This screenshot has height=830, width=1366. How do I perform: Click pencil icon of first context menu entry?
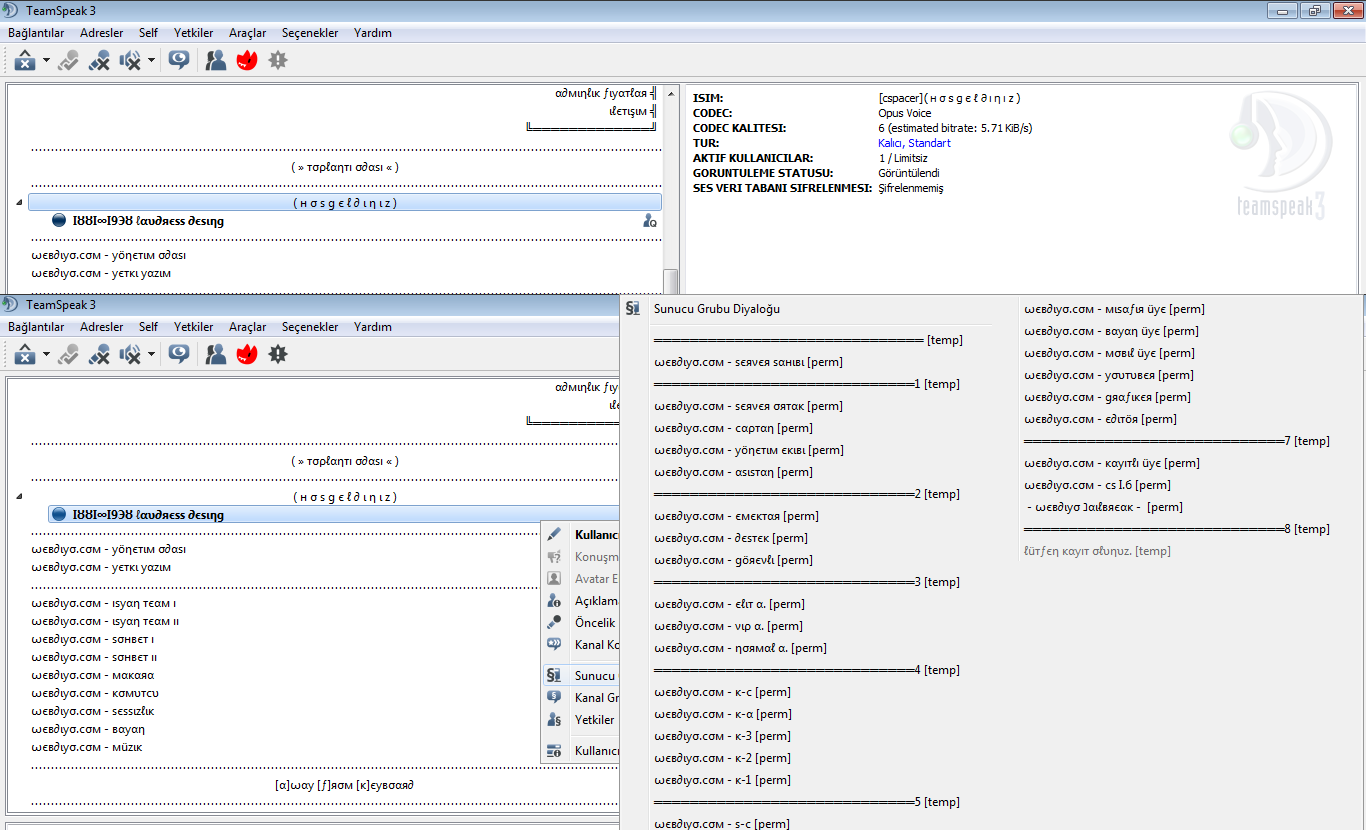[554, 535]
